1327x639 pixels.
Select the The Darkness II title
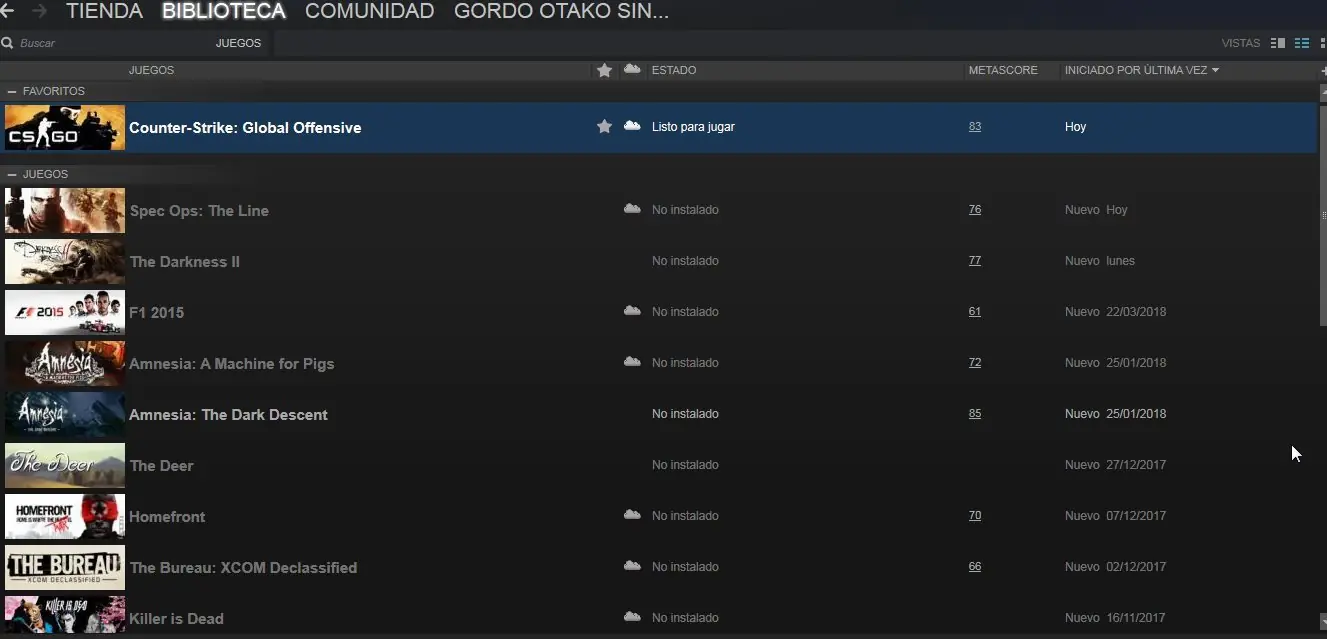[x=185, y=262]
